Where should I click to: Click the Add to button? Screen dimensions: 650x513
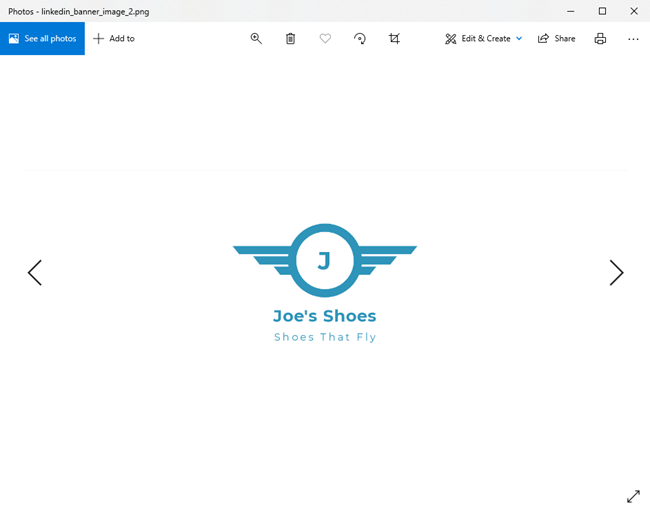click(114, 39)
